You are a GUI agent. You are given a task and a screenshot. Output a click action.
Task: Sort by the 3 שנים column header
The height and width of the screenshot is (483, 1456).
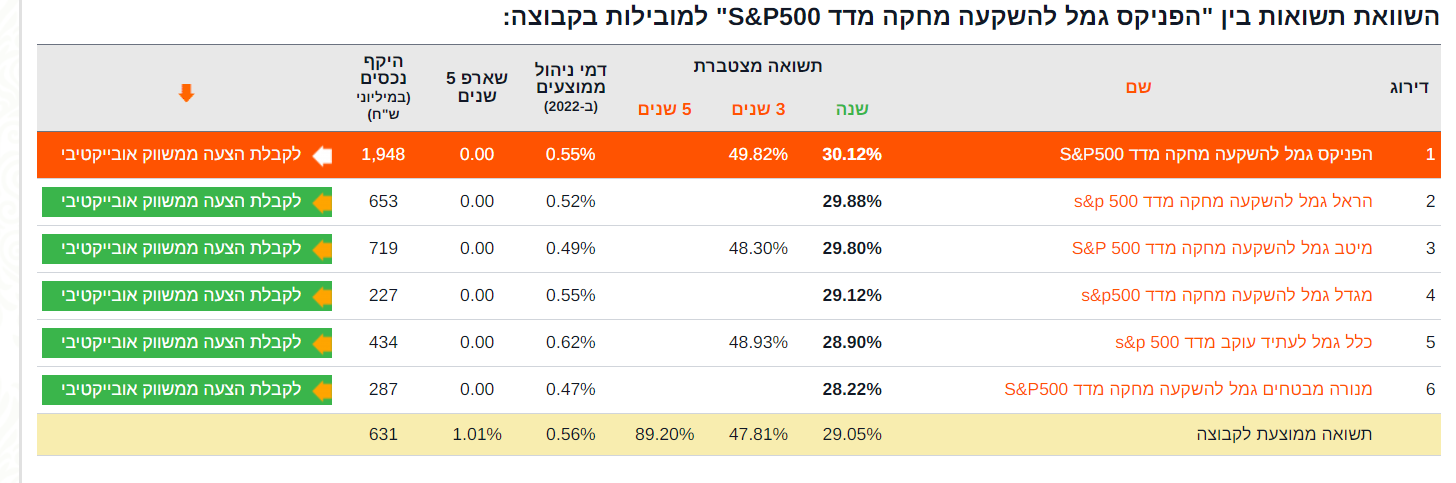coord(758,109)
